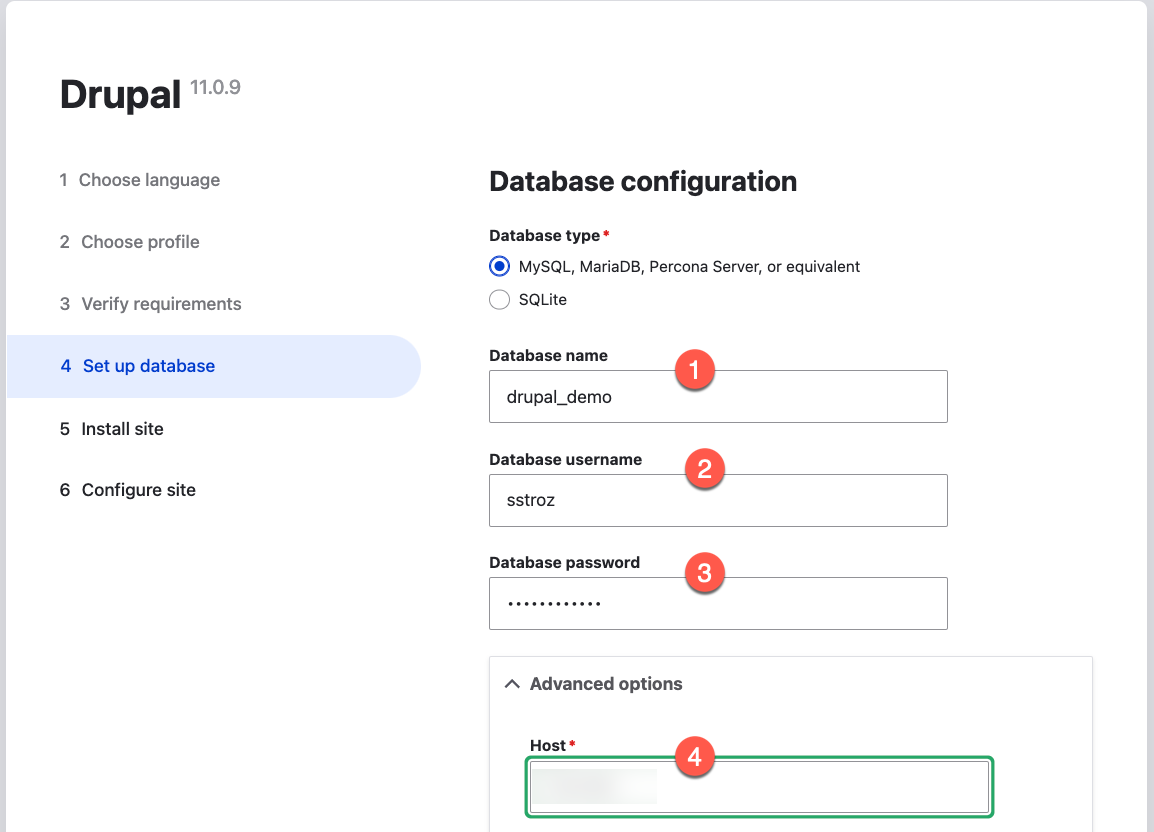Click the 11.0.9 version number

coord(215,87)
